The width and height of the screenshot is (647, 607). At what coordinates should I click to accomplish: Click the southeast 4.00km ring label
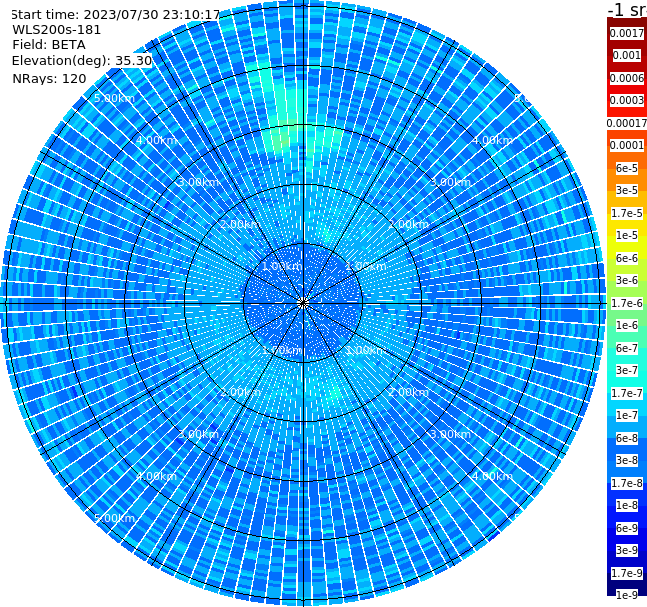(492, 476)
